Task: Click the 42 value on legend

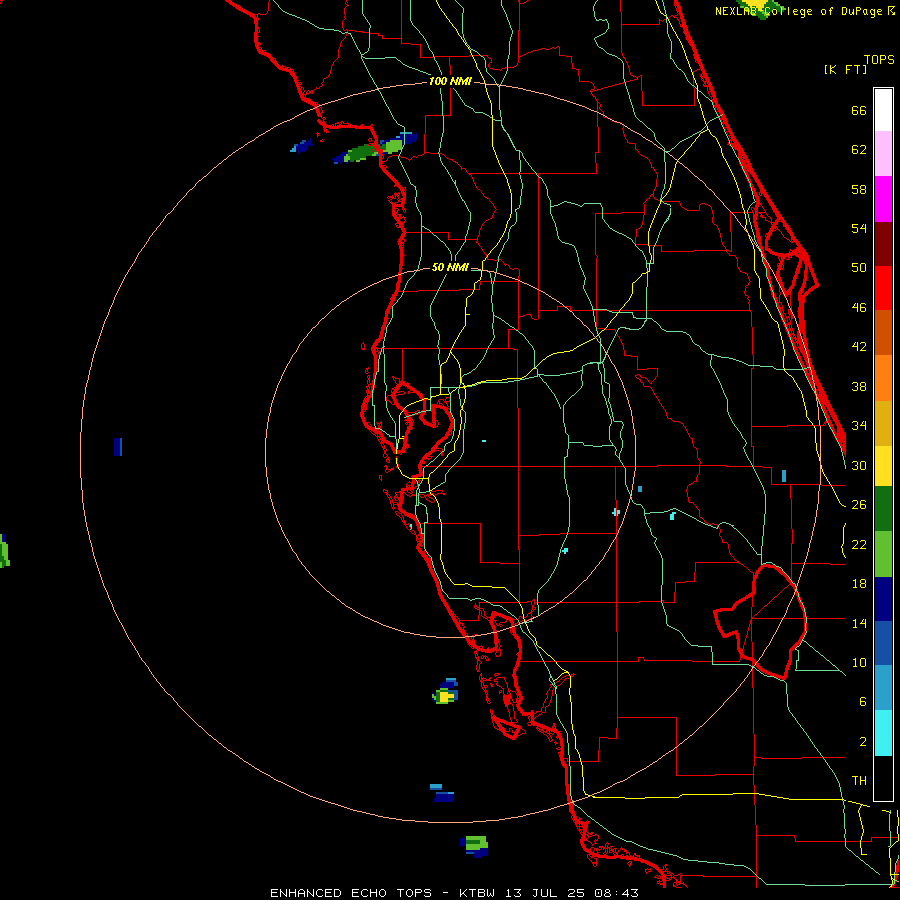Action: coord(859,347)
